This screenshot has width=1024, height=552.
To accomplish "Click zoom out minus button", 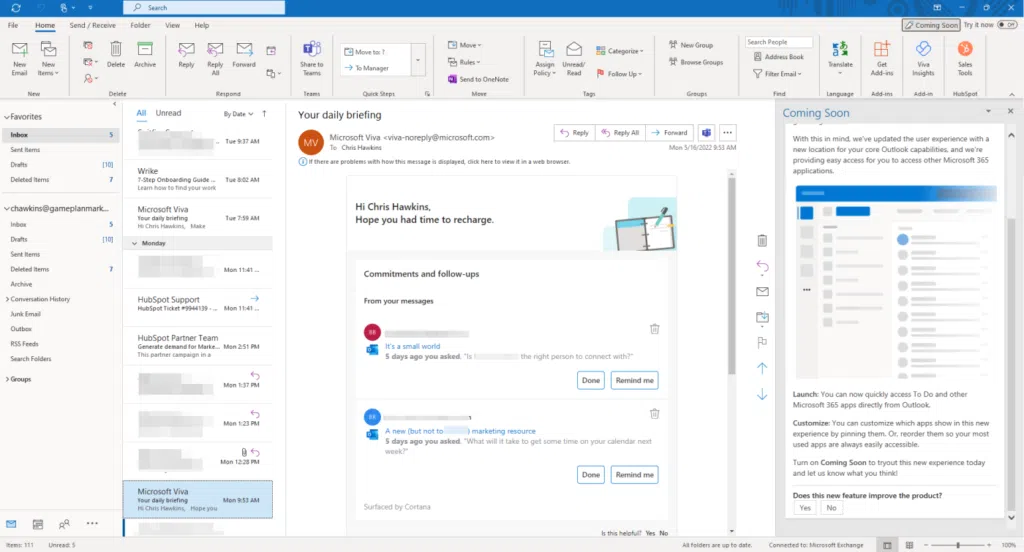I will pos(925,545).
